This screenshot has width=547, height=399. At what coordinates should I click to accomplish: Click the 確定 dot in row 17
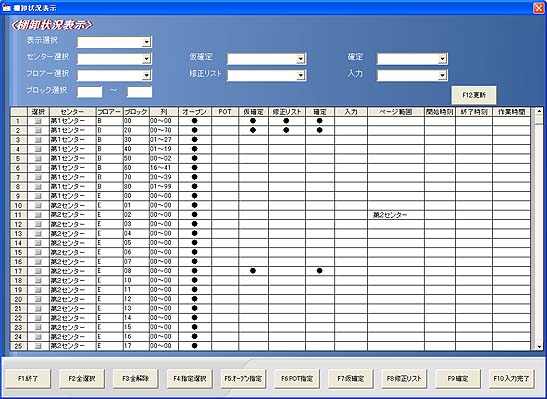[x=320, y=271]
